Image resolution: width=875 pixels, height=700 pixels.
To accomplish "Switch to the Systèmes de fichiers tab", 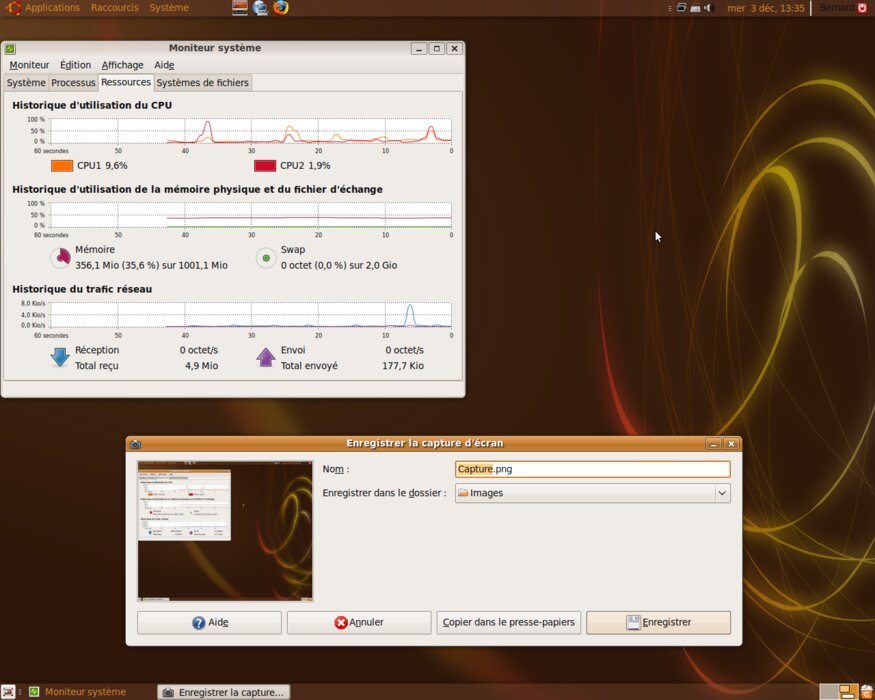I will pos(203,83).
